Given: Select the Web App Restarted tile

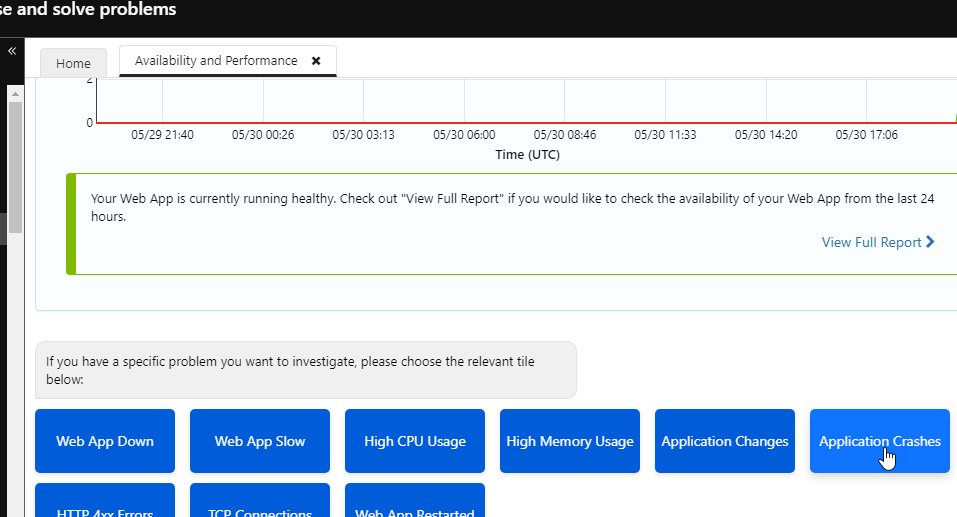Looking at the screenshot, I should 415,505.
